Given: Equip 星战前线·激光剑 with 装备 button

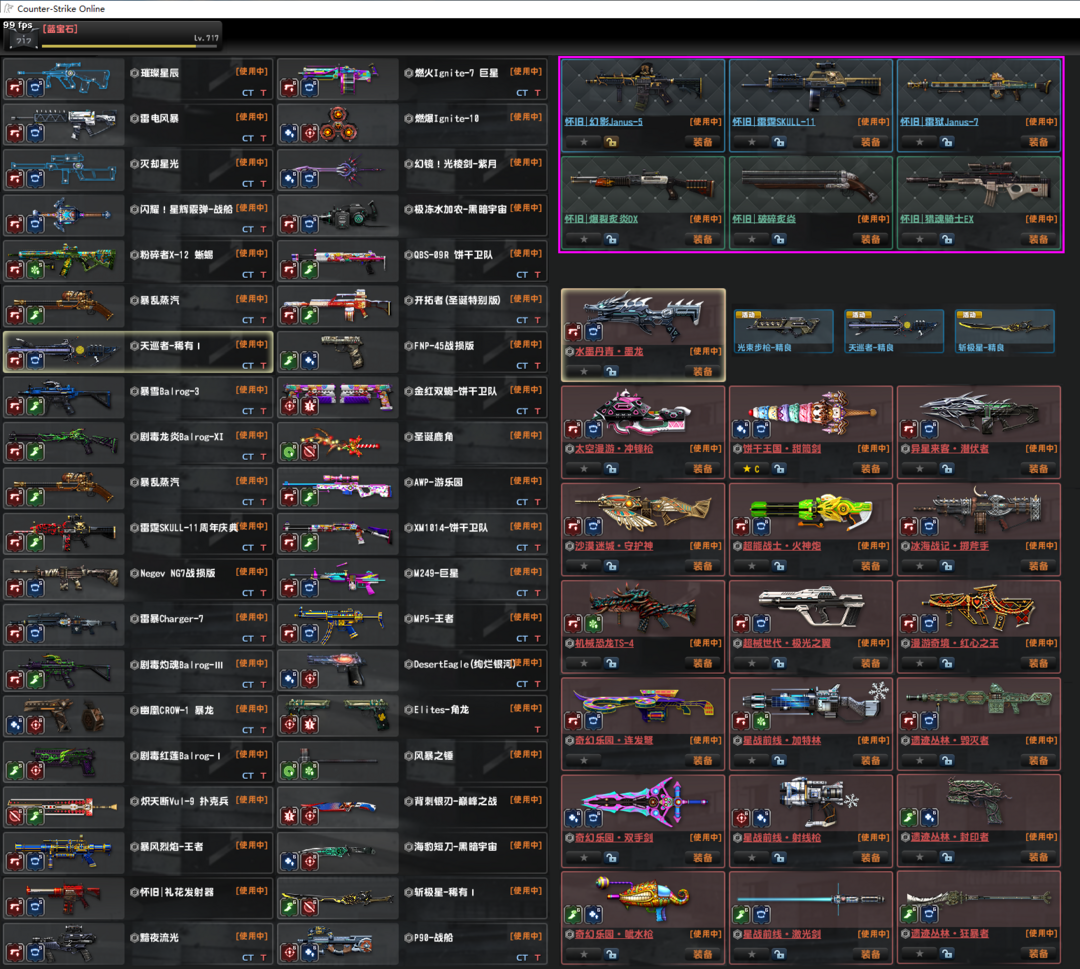Looking at the screenshot, I should 871,954.
